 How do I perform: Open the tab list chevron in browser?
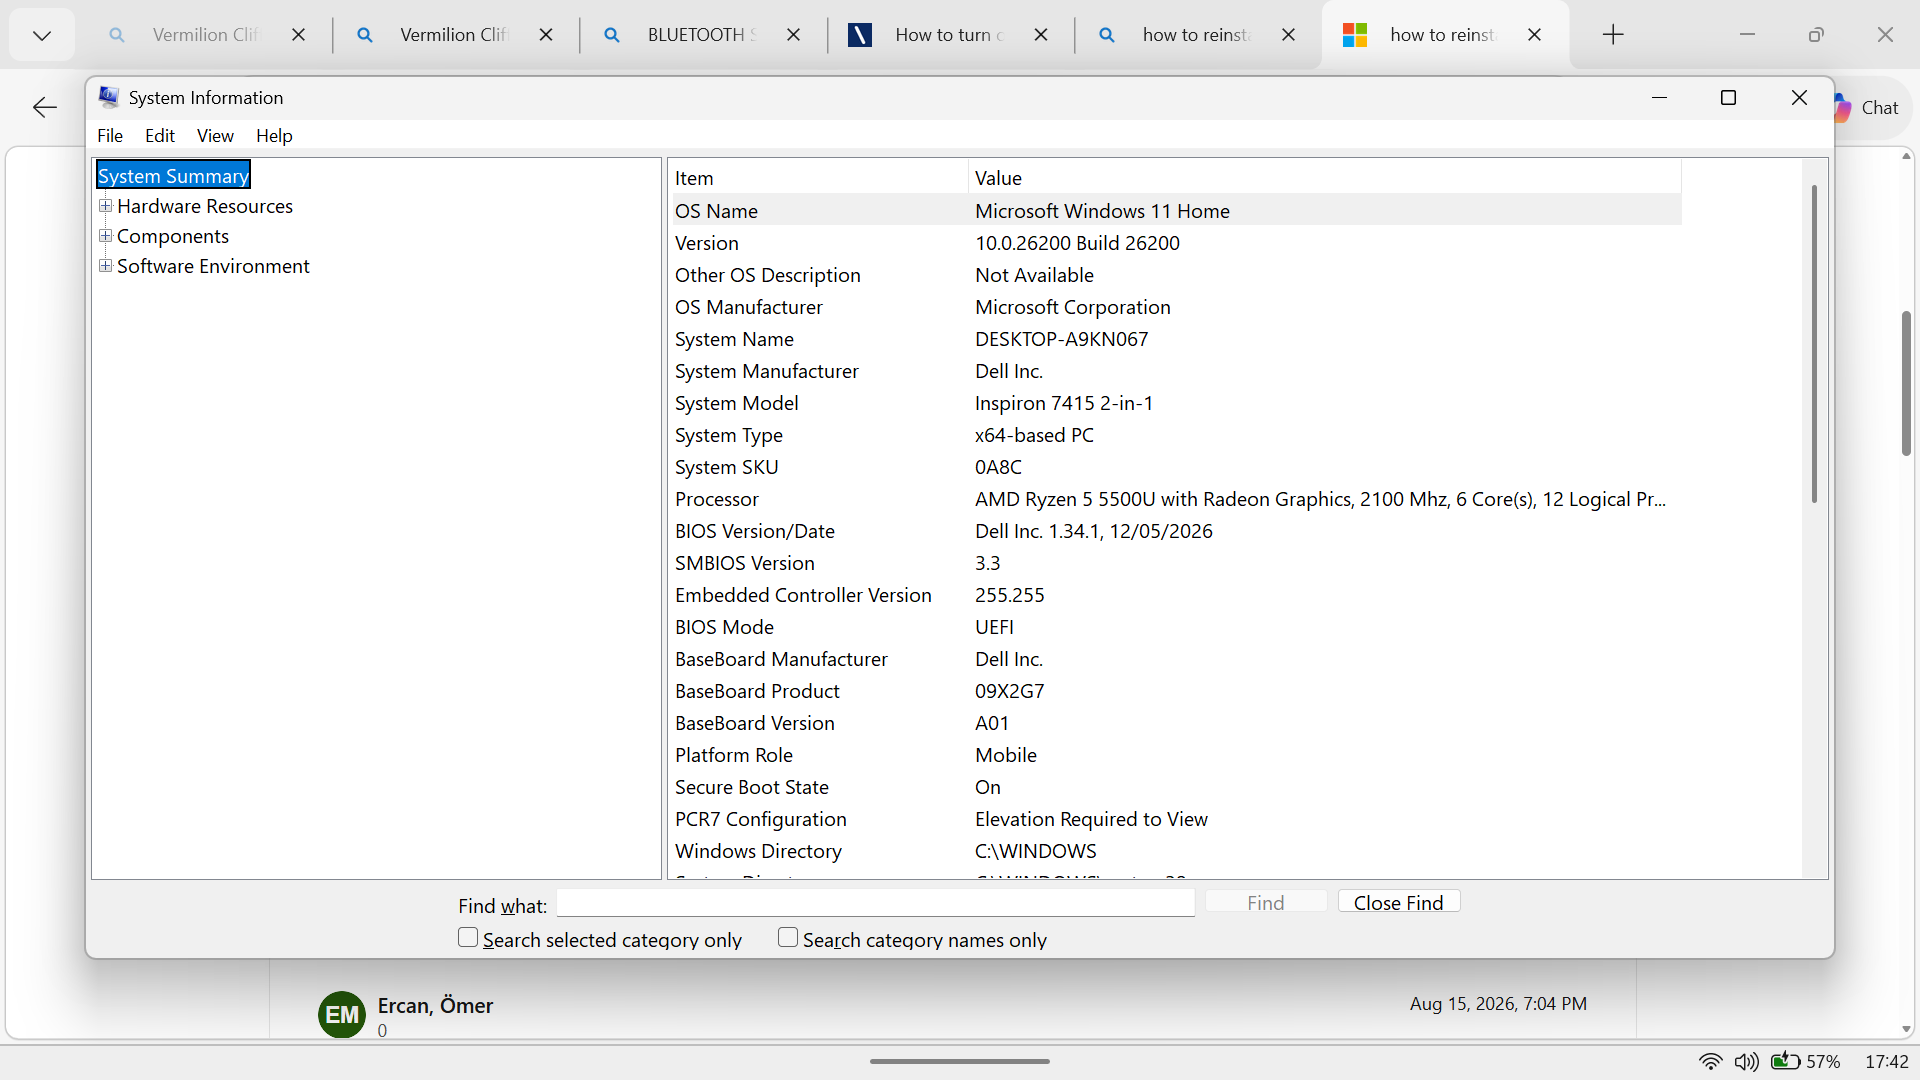[x=42, y=35]
